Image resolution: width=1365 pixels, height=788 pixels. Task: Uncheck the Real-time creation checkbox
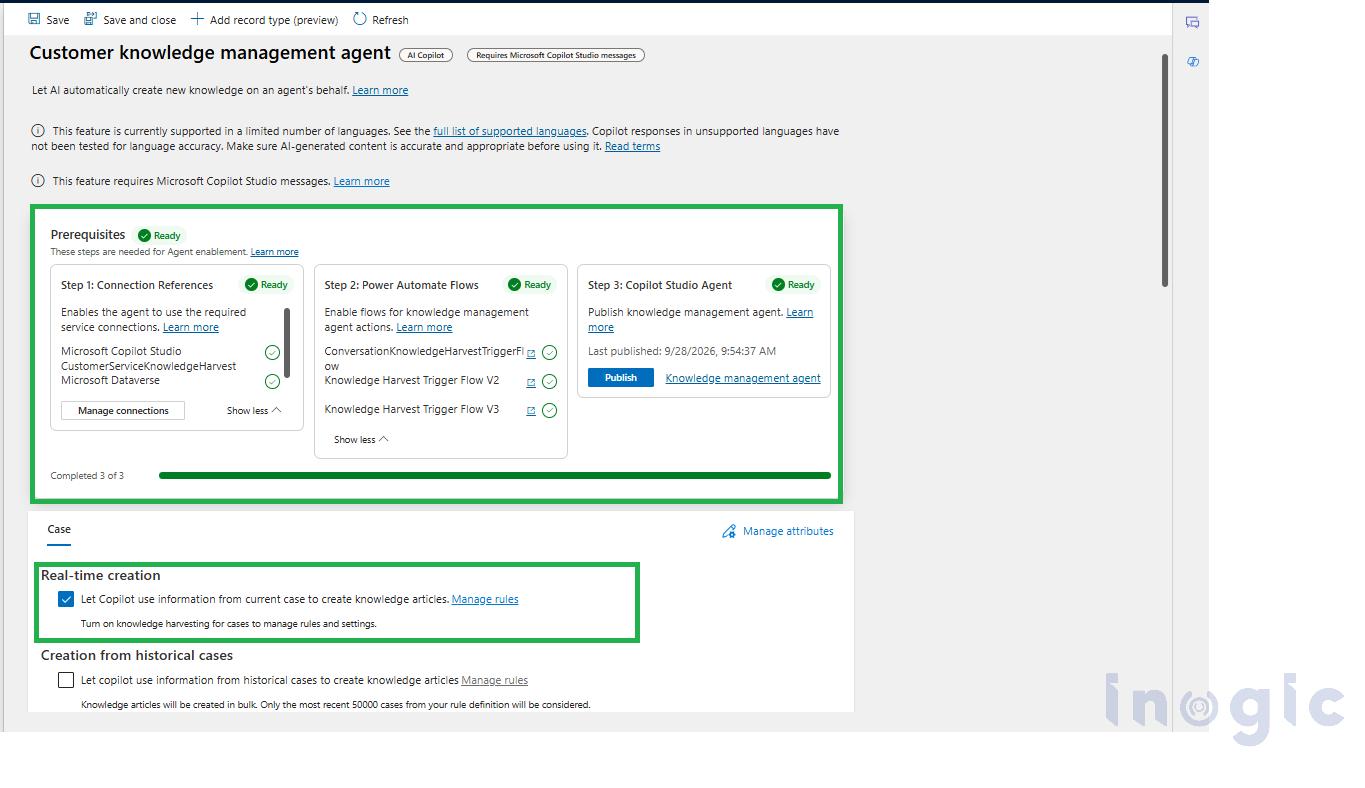pyautogui.click(x=66, y=599)
